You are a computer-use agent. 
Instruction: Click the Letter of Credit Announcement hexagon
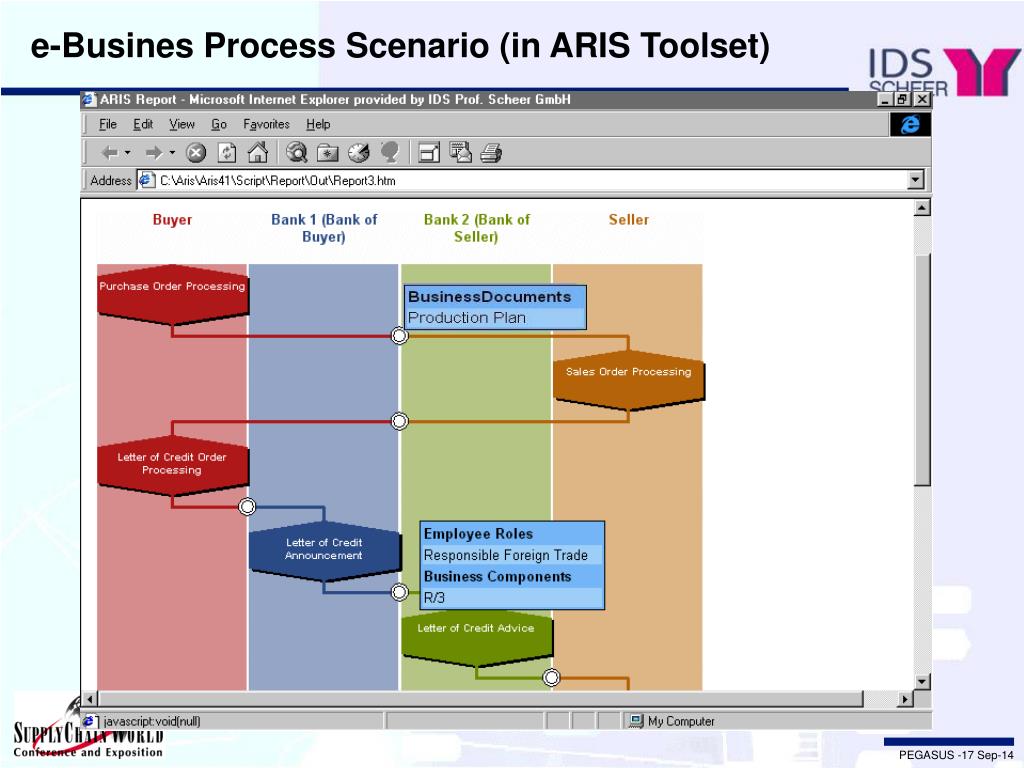(x=325, y=551)
